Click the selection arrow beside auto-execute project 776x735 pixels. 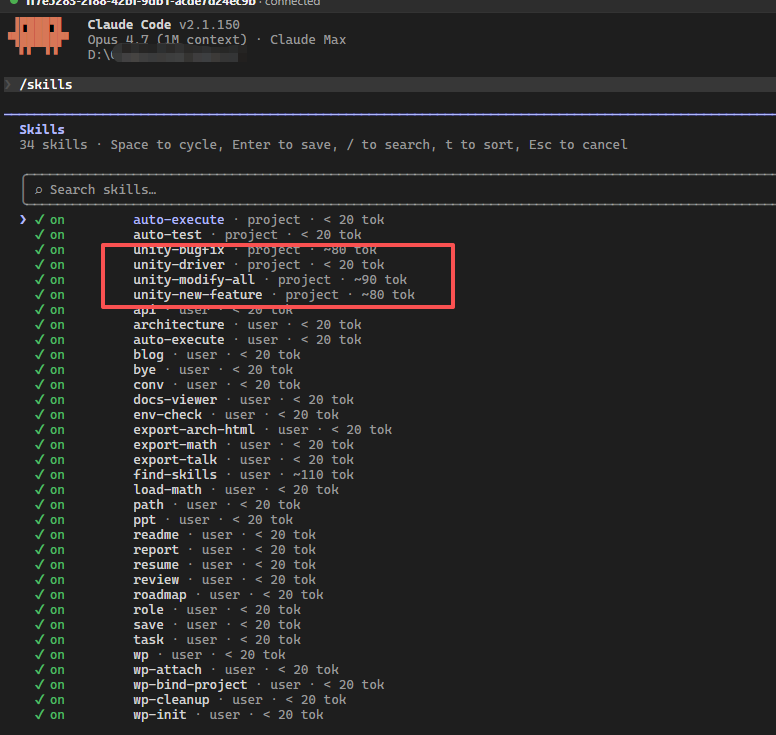click(23, 219)
